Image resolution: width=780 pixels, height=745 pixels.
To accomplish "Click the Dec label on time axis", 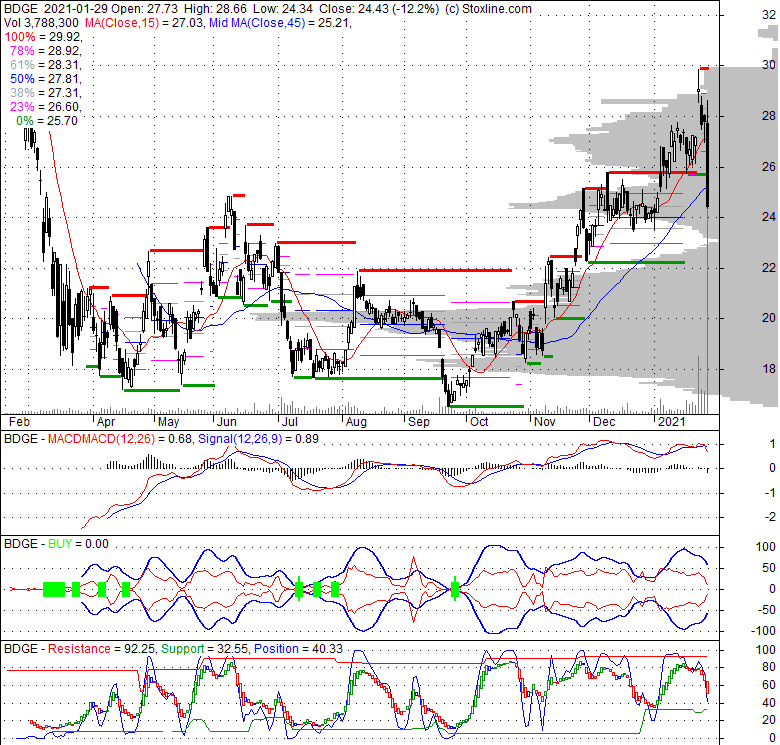I will [604, 422].
